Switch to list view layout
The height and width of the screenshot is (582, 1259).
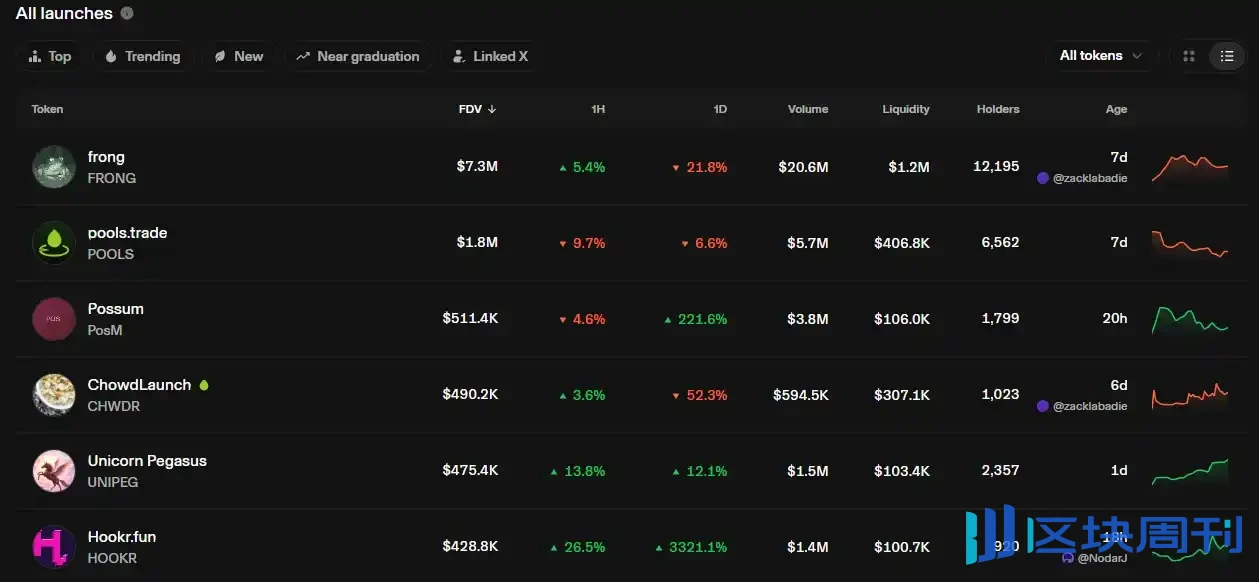click(x=1227, y=56)
